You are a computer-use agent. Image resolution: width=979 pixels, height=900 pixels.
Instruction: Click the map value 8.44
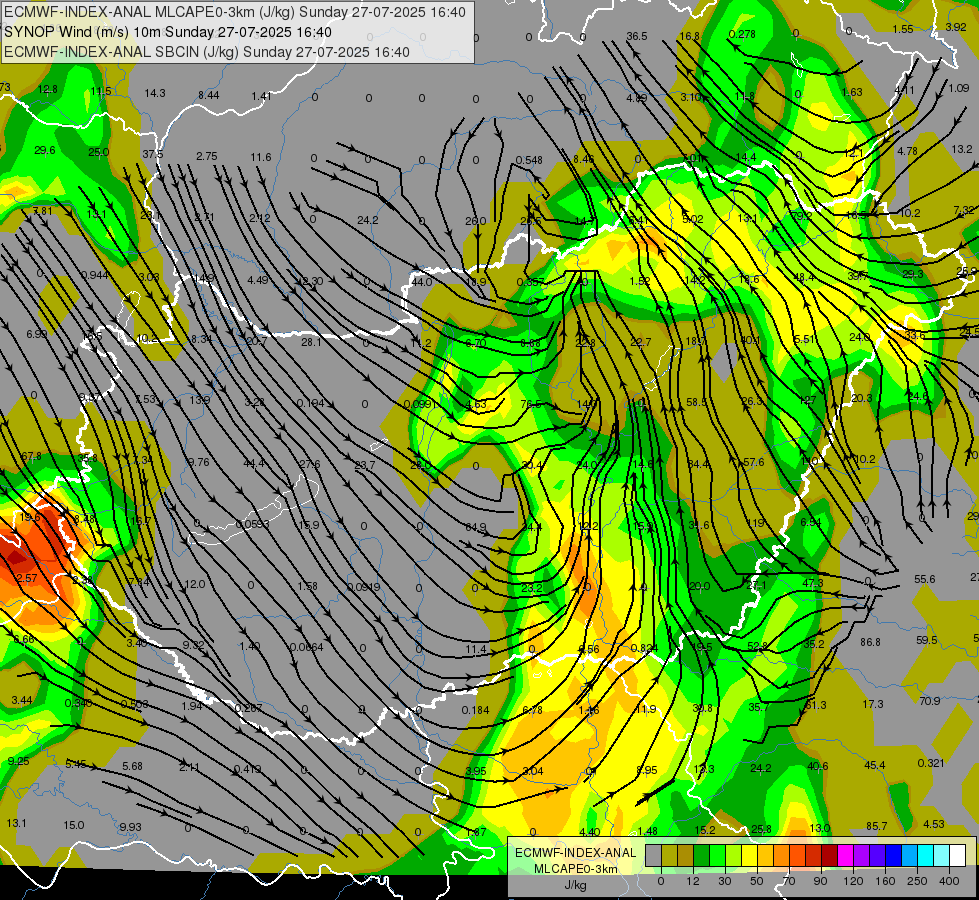coord(209,95)
